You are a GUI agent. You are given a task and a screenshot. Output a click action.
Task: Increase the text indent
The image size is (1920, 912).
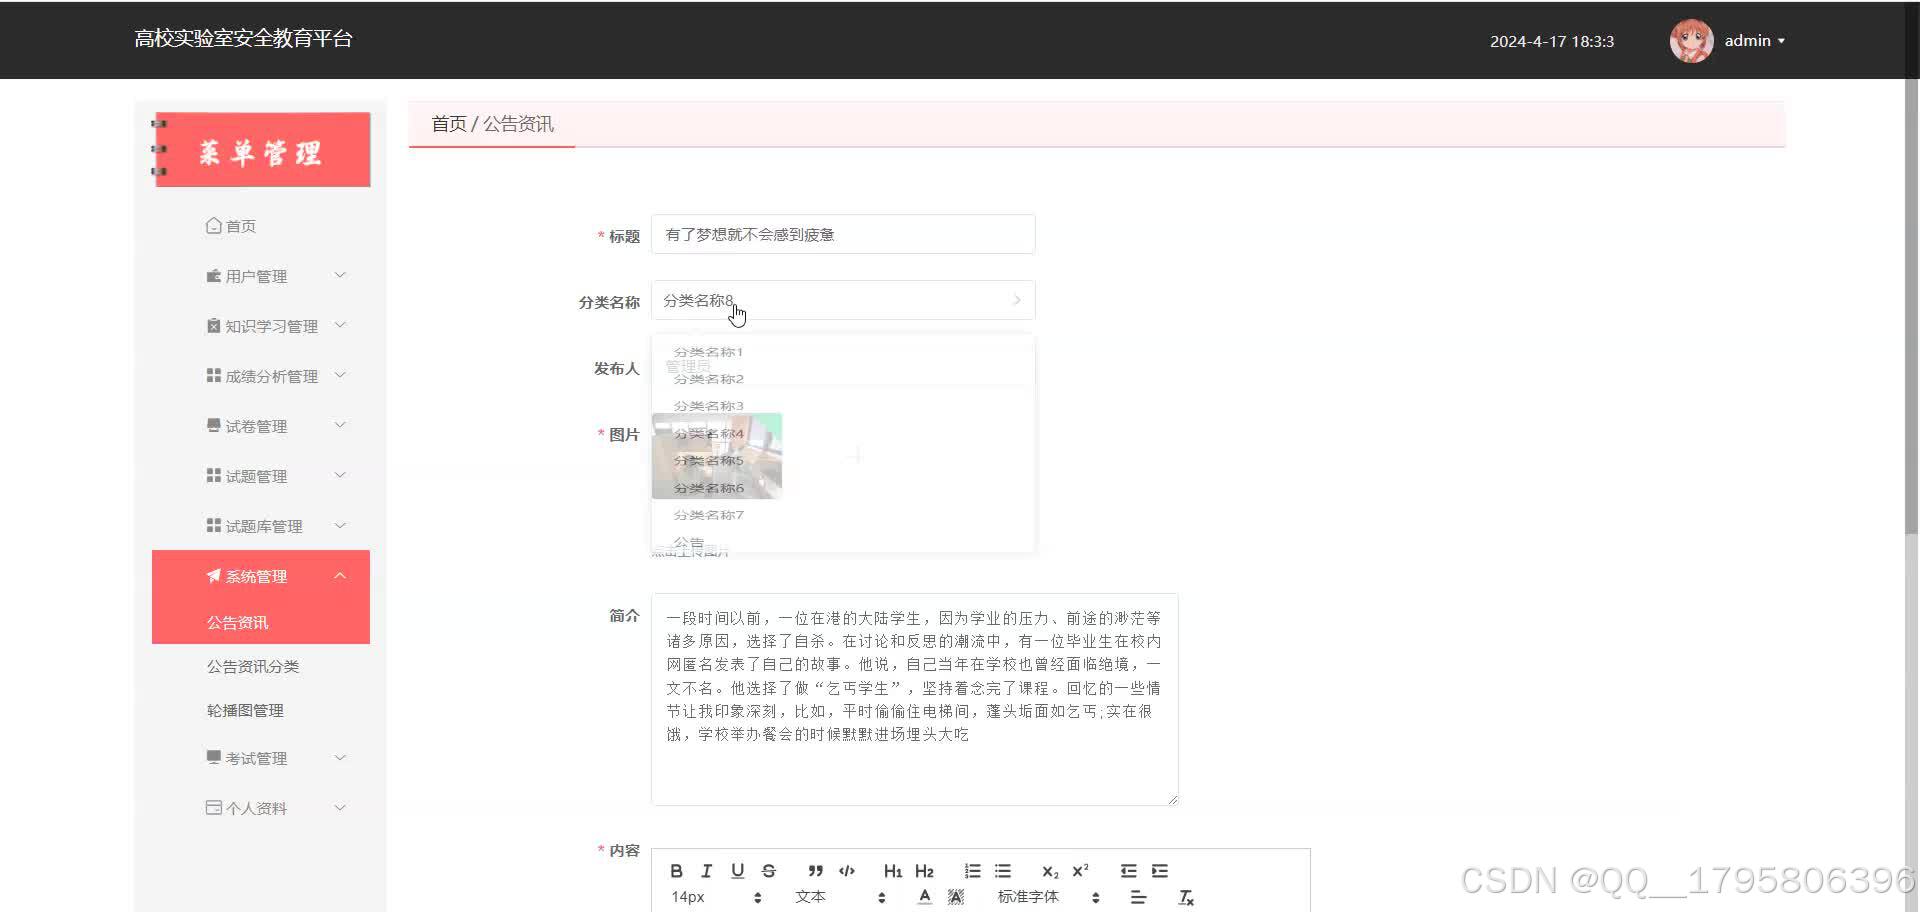tap(1159, 871)
